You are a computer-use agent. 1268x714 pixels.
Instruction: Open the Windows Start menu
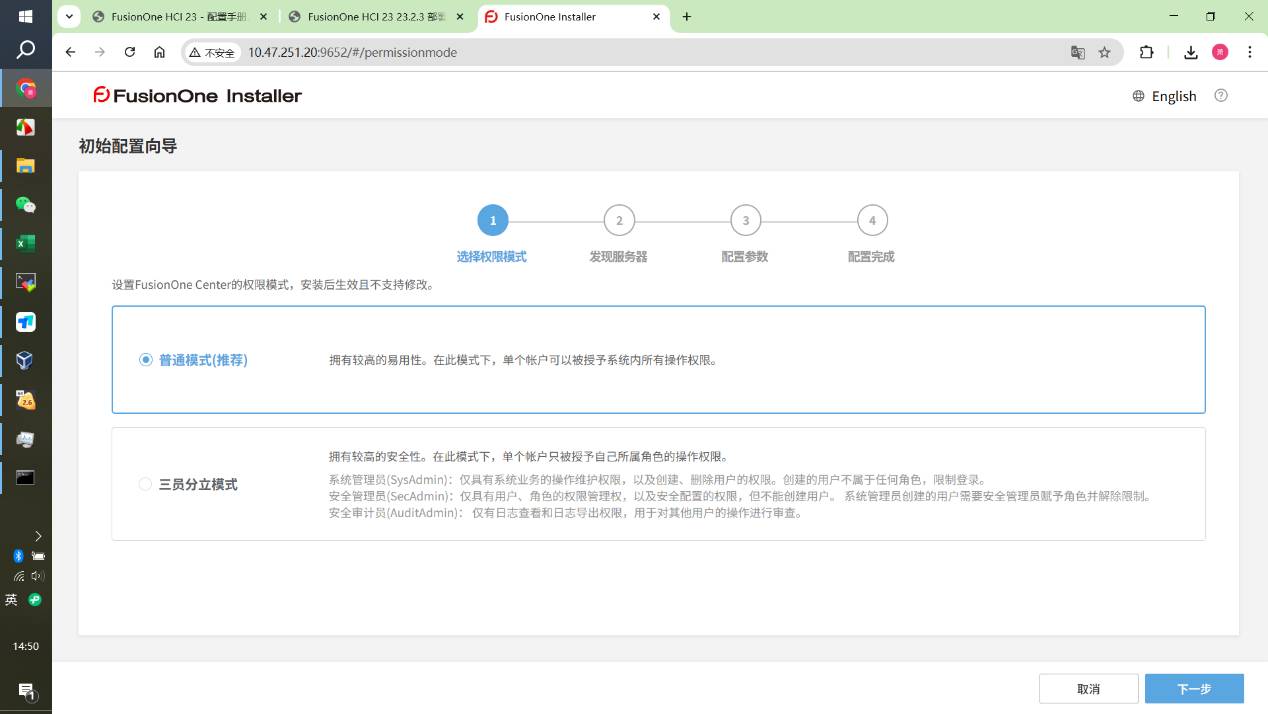[26, 16]
